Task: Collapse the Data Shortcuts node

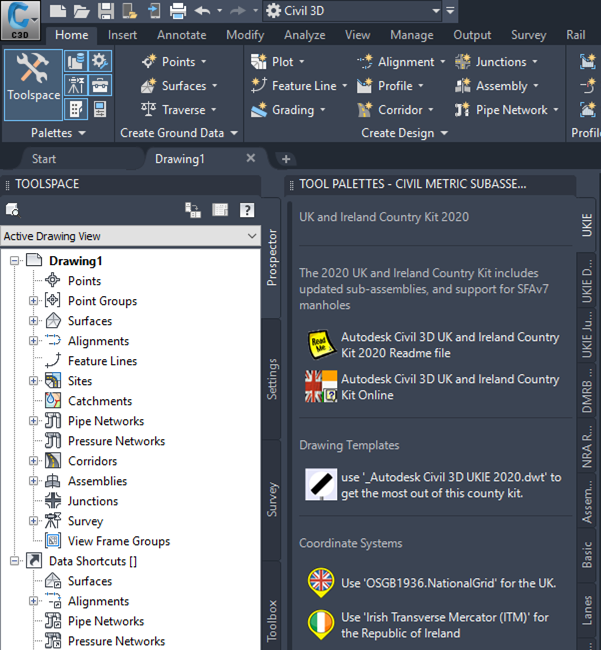Action: tap(15, 561)
